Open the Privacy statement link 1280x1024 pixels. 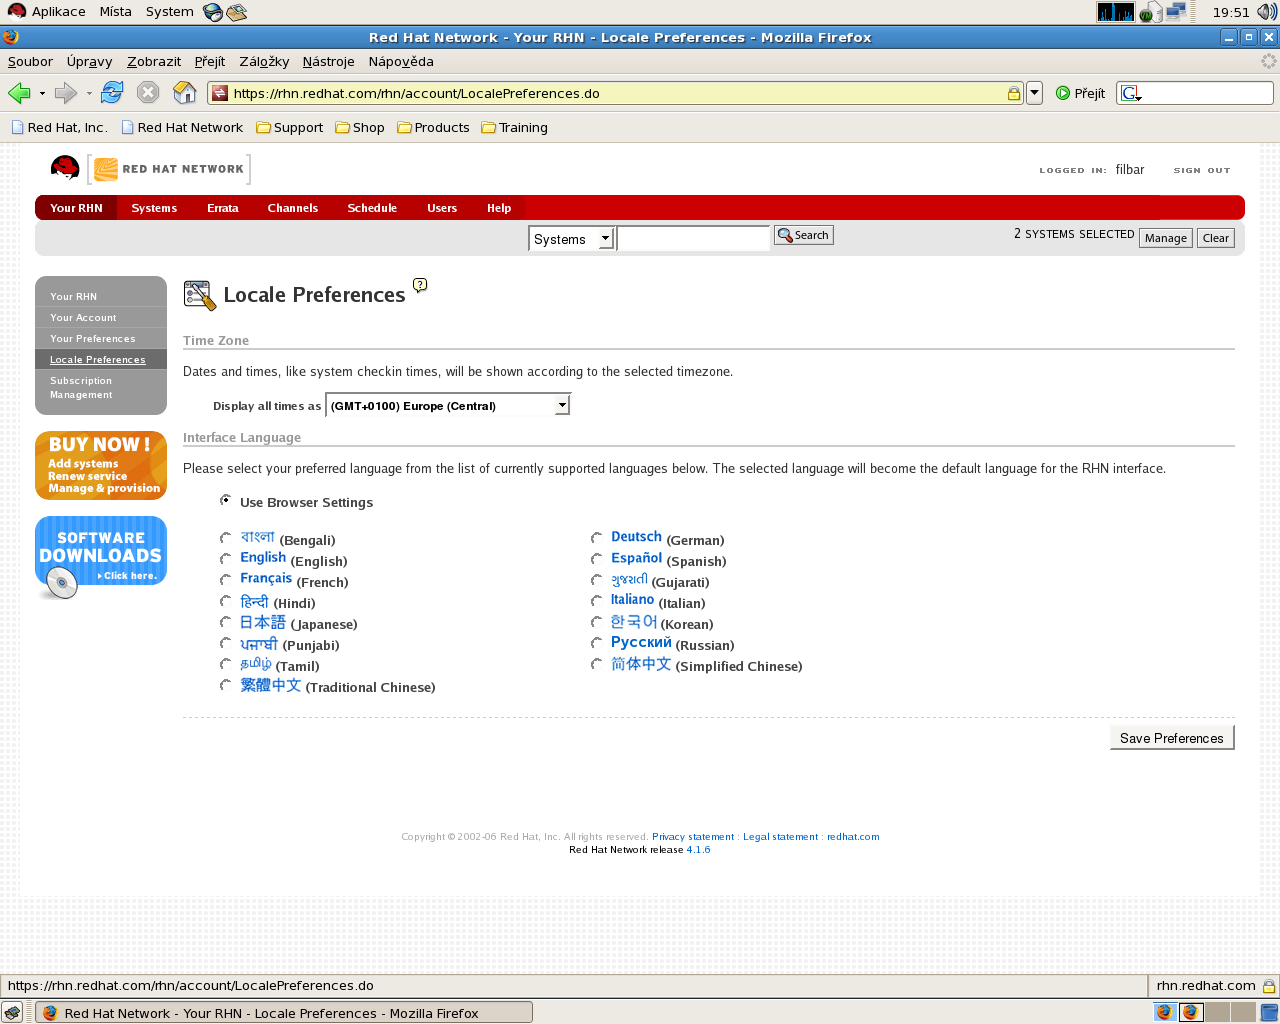pyautogui.click(x=693, y=837)
